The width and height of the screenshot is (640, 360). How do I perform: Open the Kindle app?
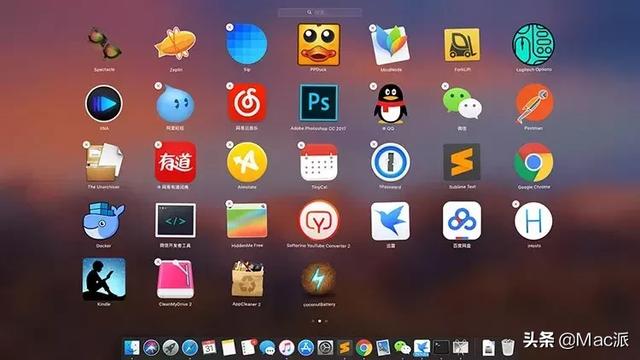click(x=104, y=279)
